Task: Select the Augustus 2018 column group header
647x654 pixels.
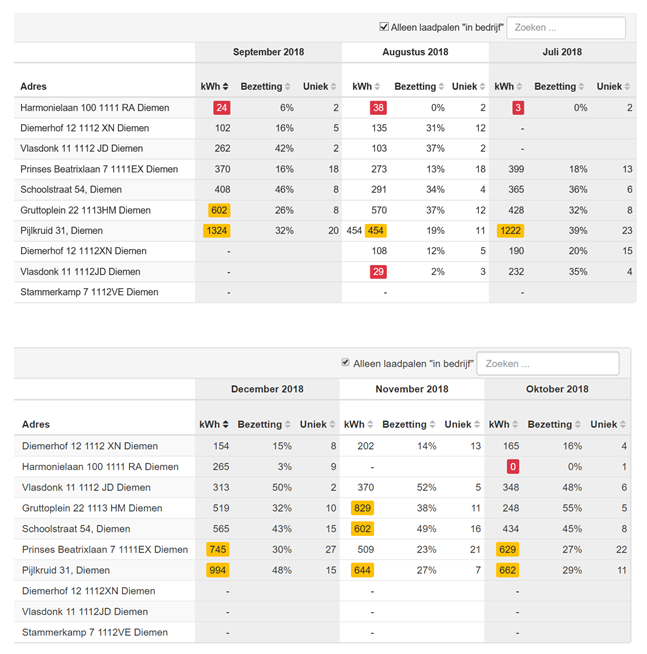Action: (415, 51)
